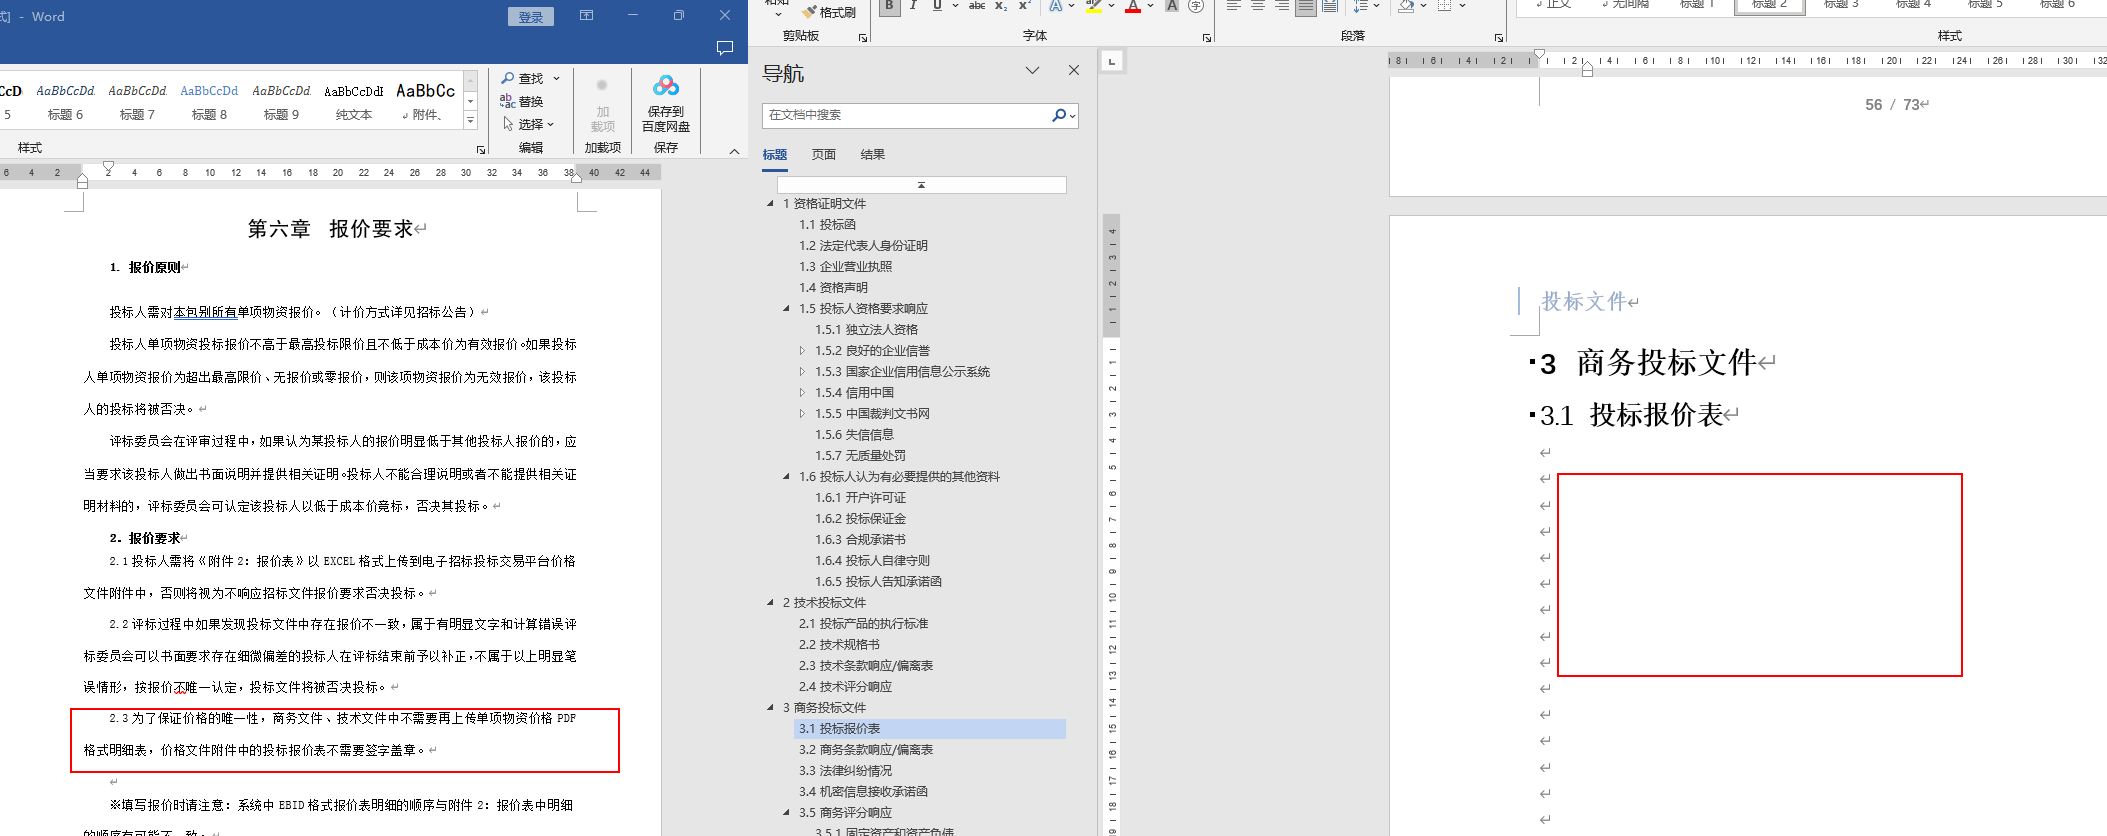Image resolution: width=2107 pixels, height=836 pixels.
Task: Open the 剪贴板 clipboard dialog launcher
Action: (x=863, y=38)
